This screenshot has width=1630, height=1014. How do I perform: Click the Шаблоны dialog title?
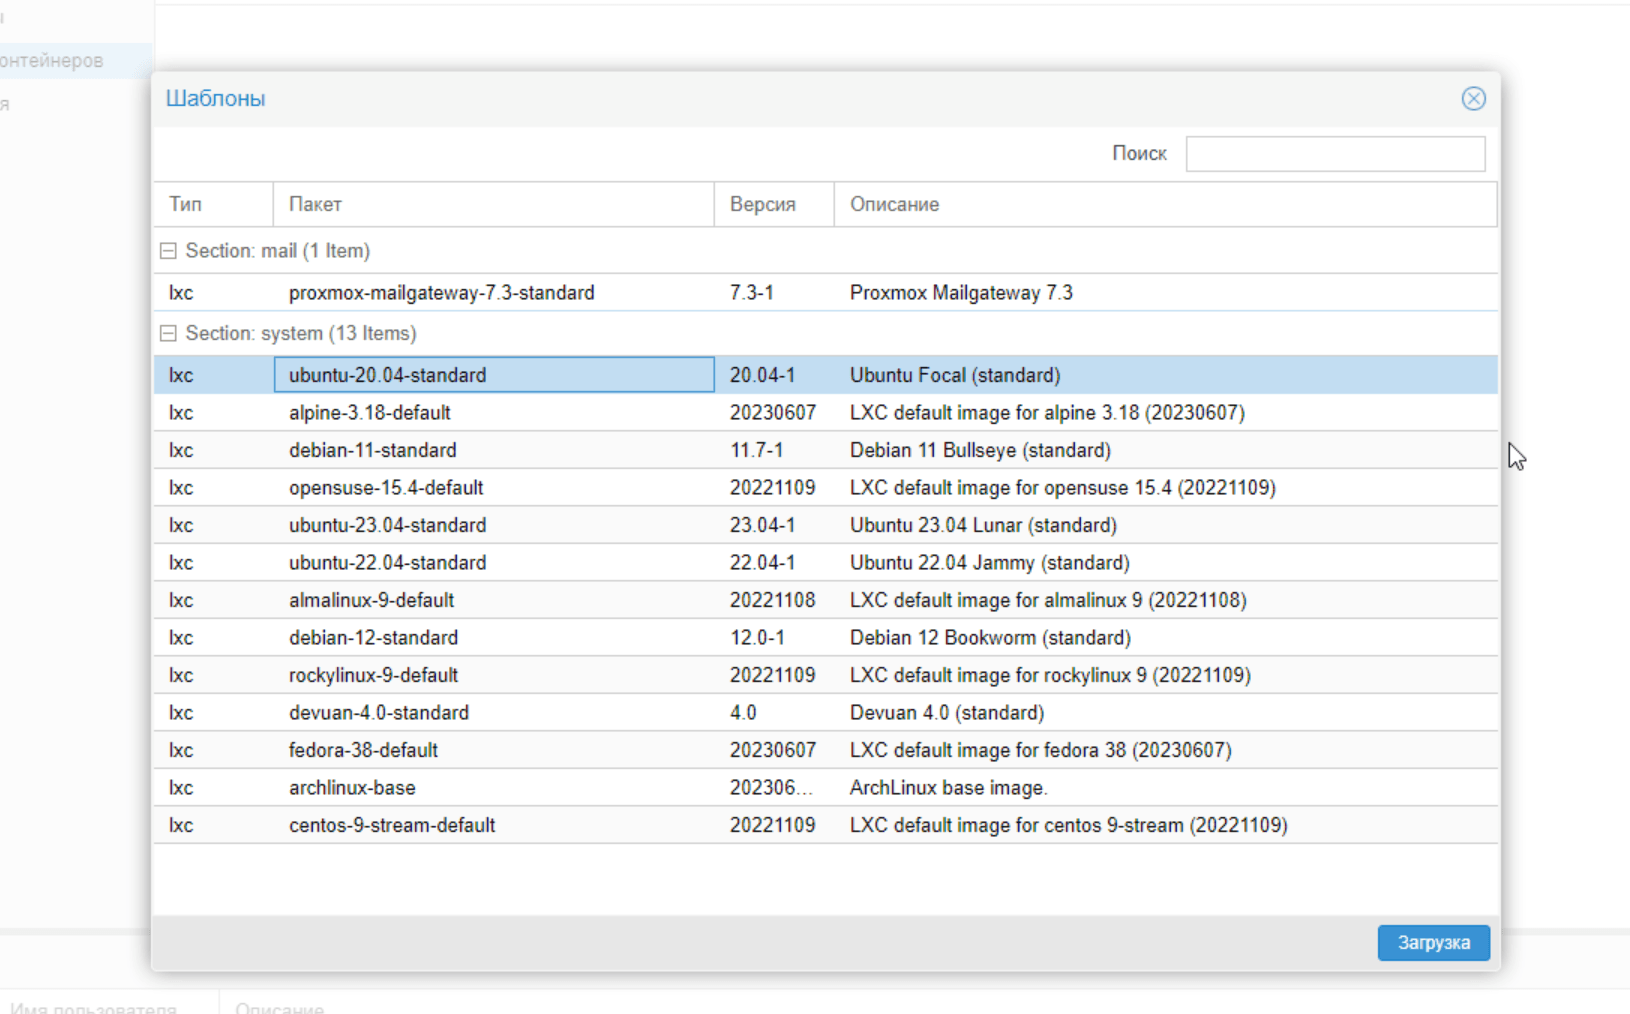point(215,98)
